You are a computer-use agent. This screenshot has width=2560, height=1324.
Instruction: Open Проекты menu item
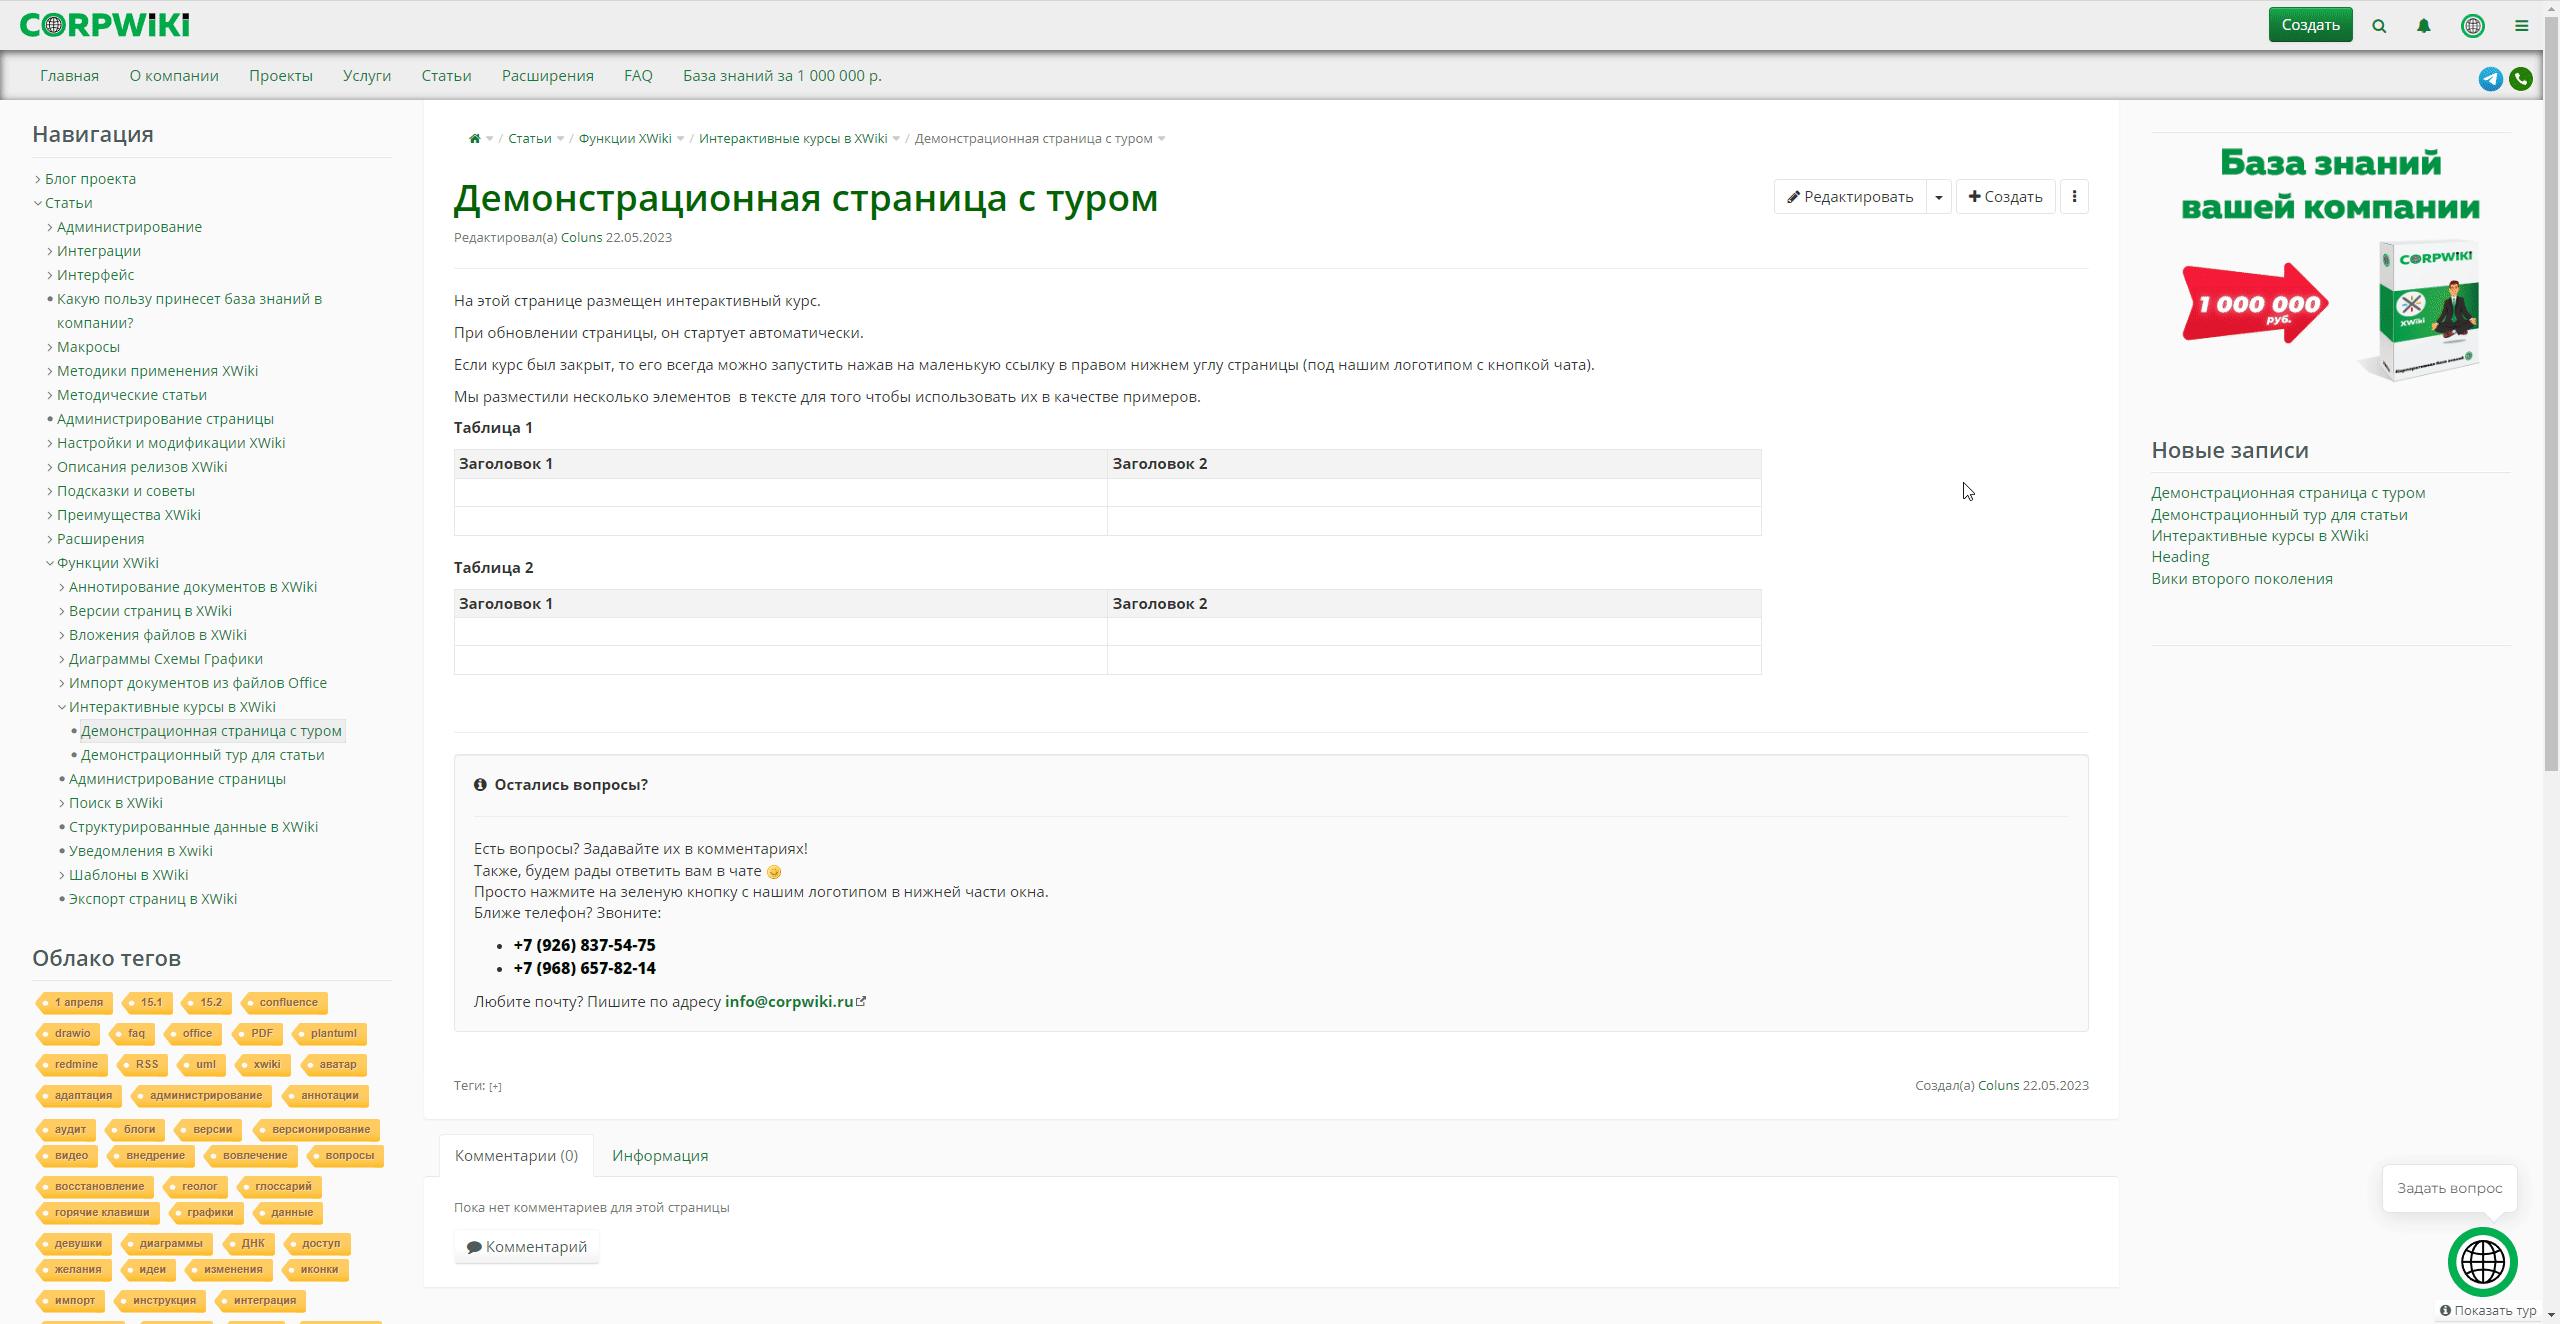pos(281,76)
